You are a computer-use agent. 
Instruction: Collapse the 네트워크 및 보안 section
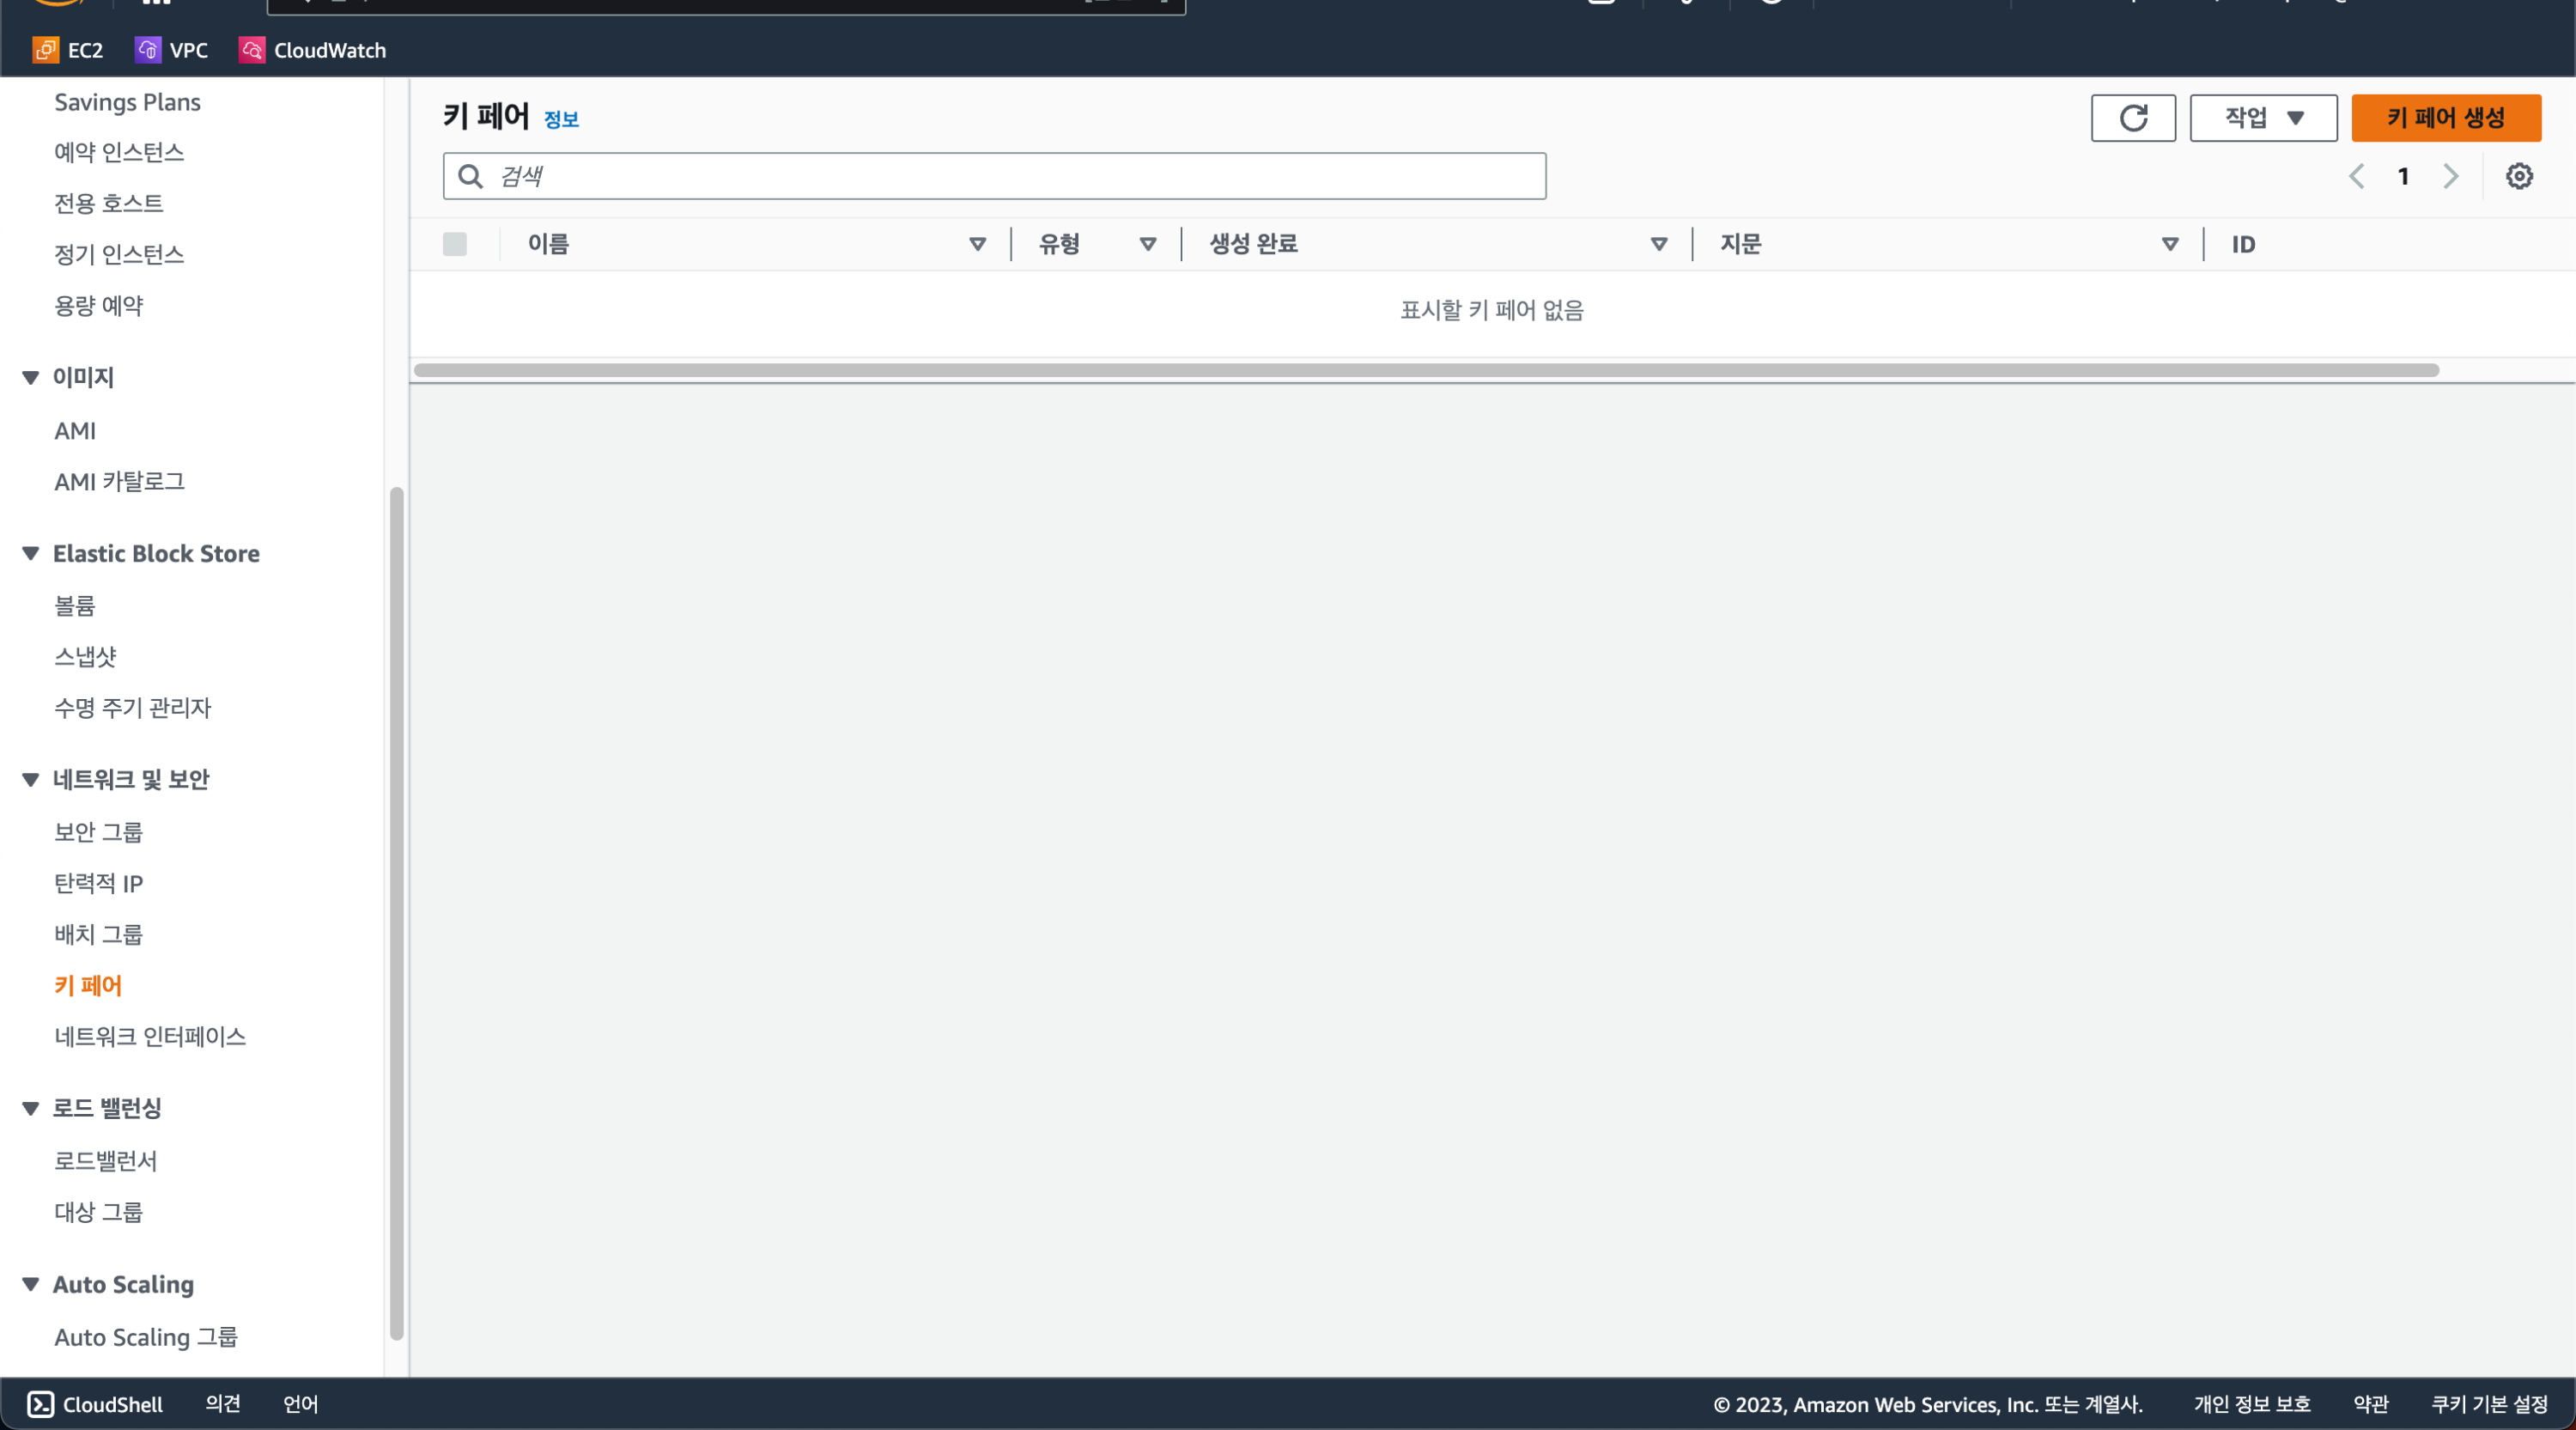point(30,780)
